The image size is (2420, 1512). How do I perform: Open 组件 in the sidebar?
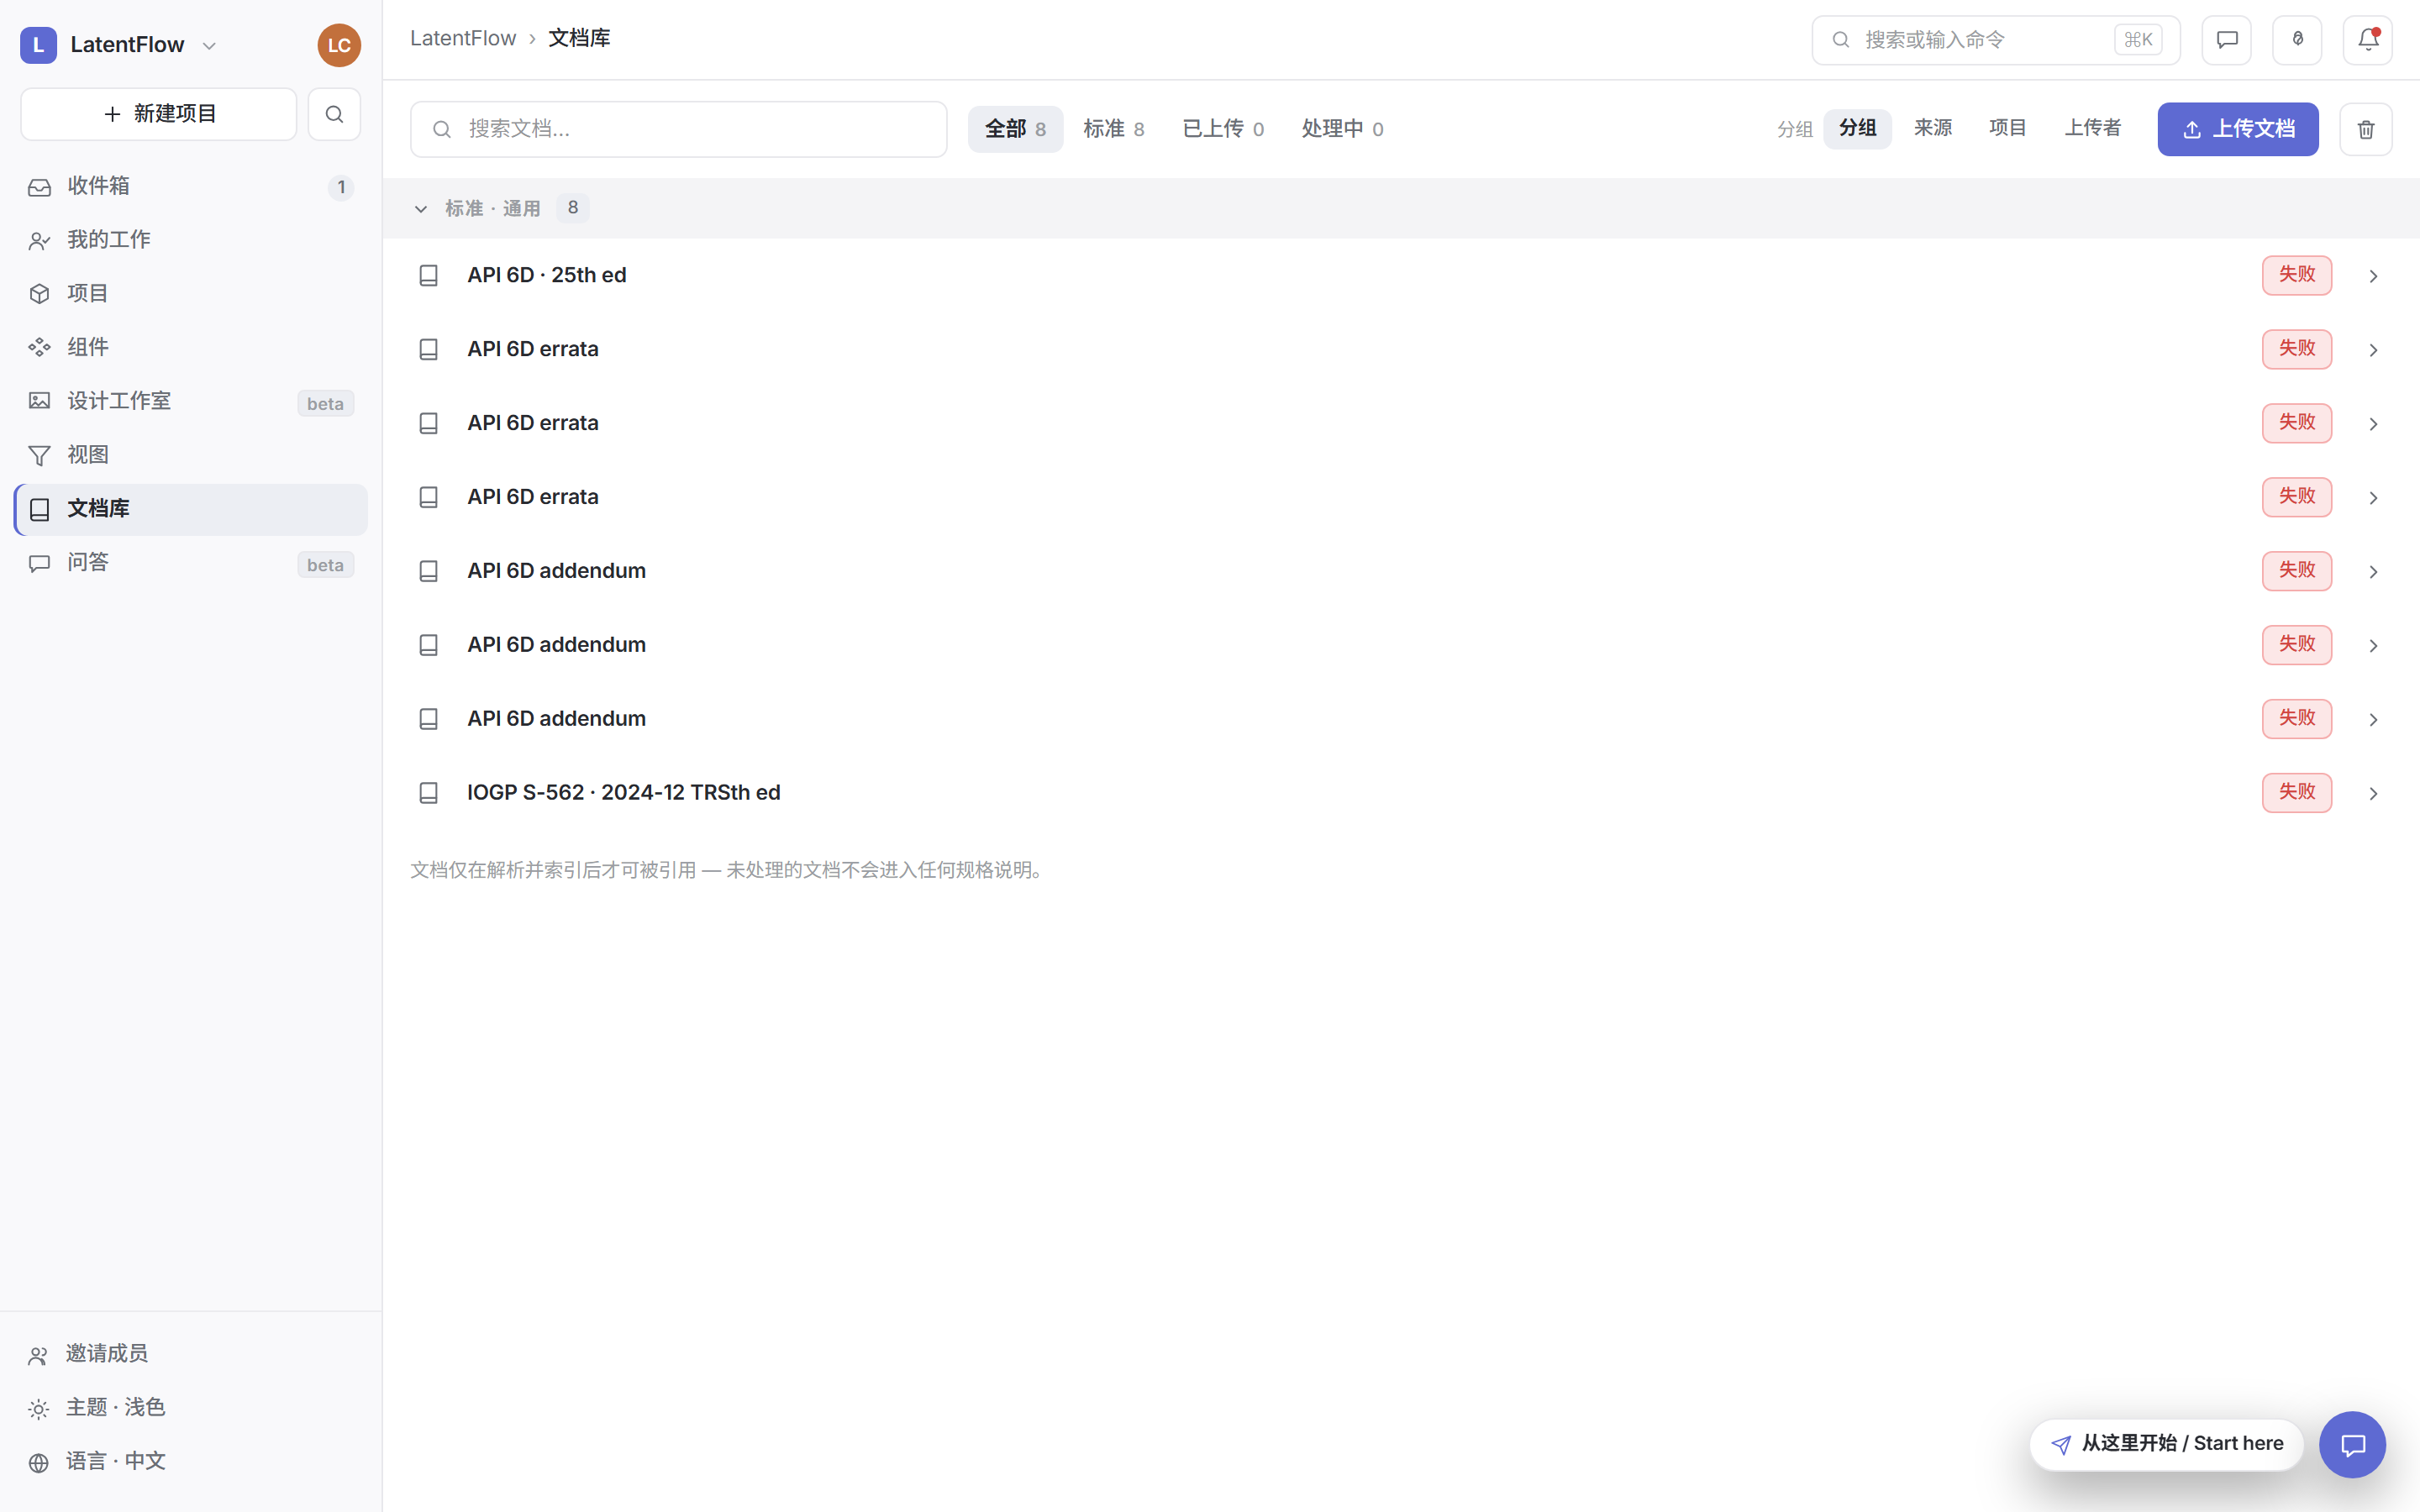coord(191,347)
